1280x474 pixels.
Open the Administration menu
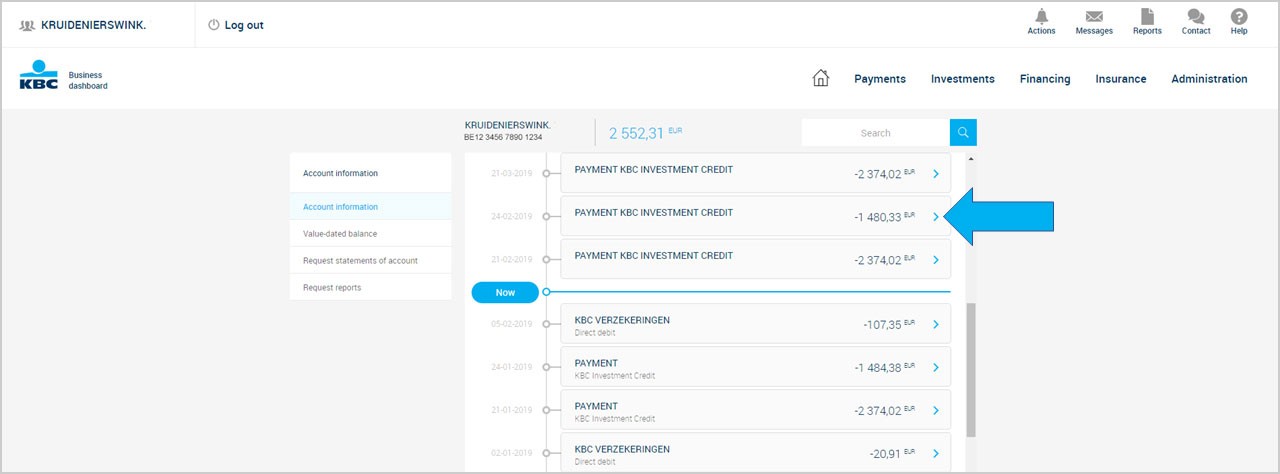click(1209, 79)
